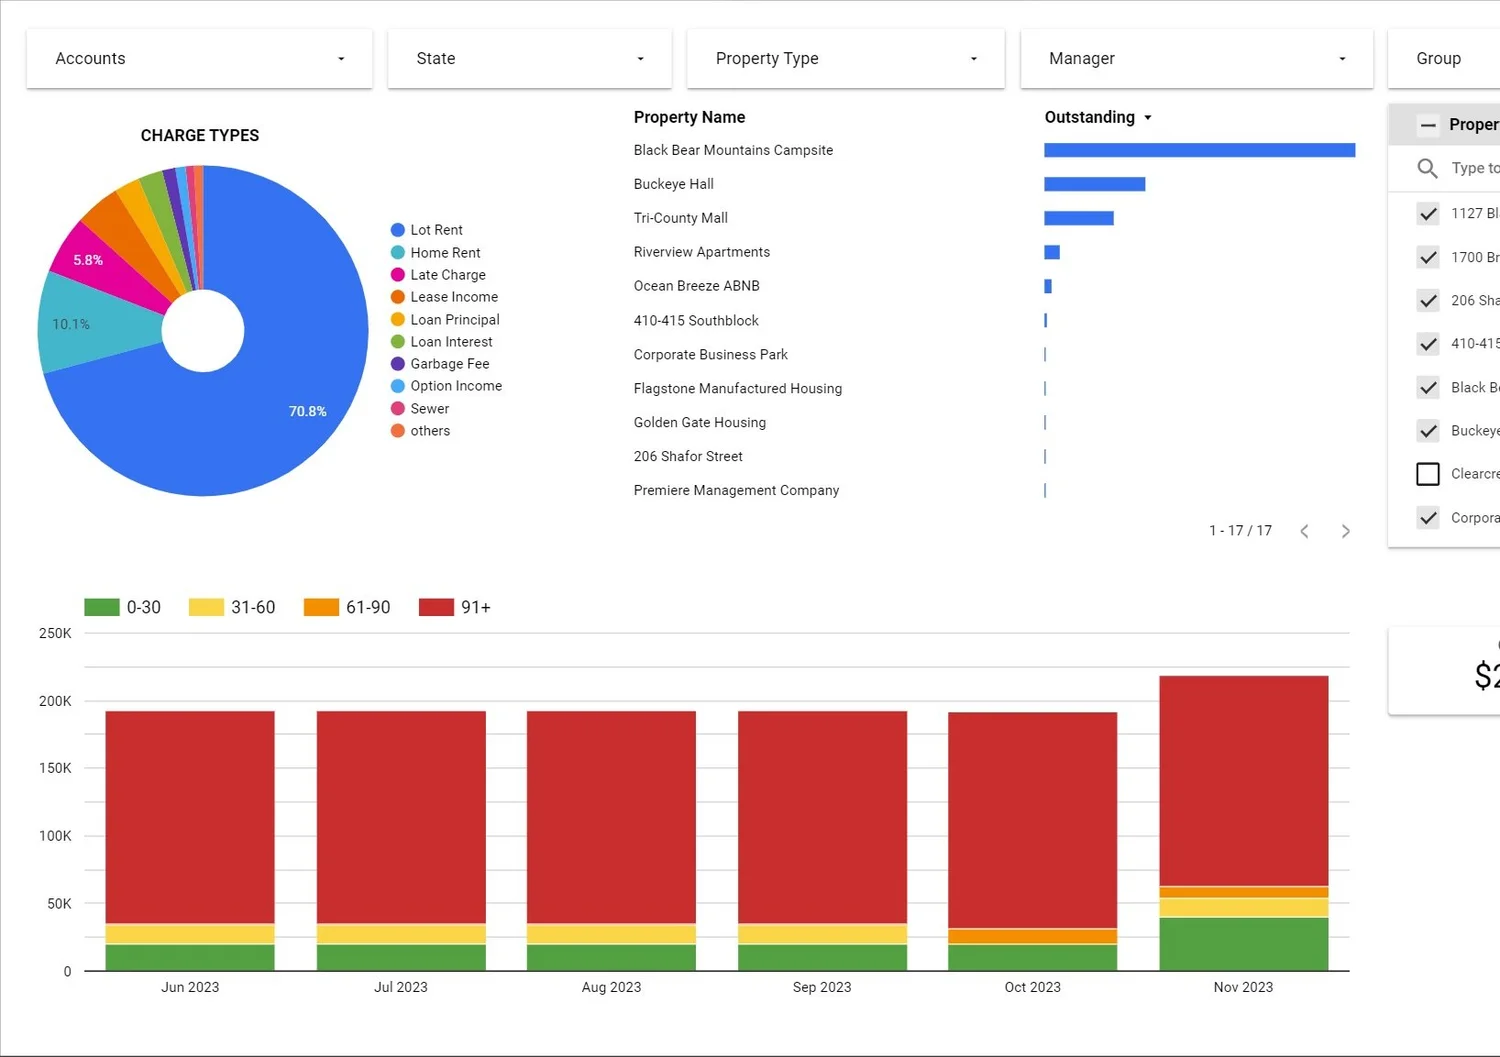Open the Property Type filter dropdown

point(973,58)
